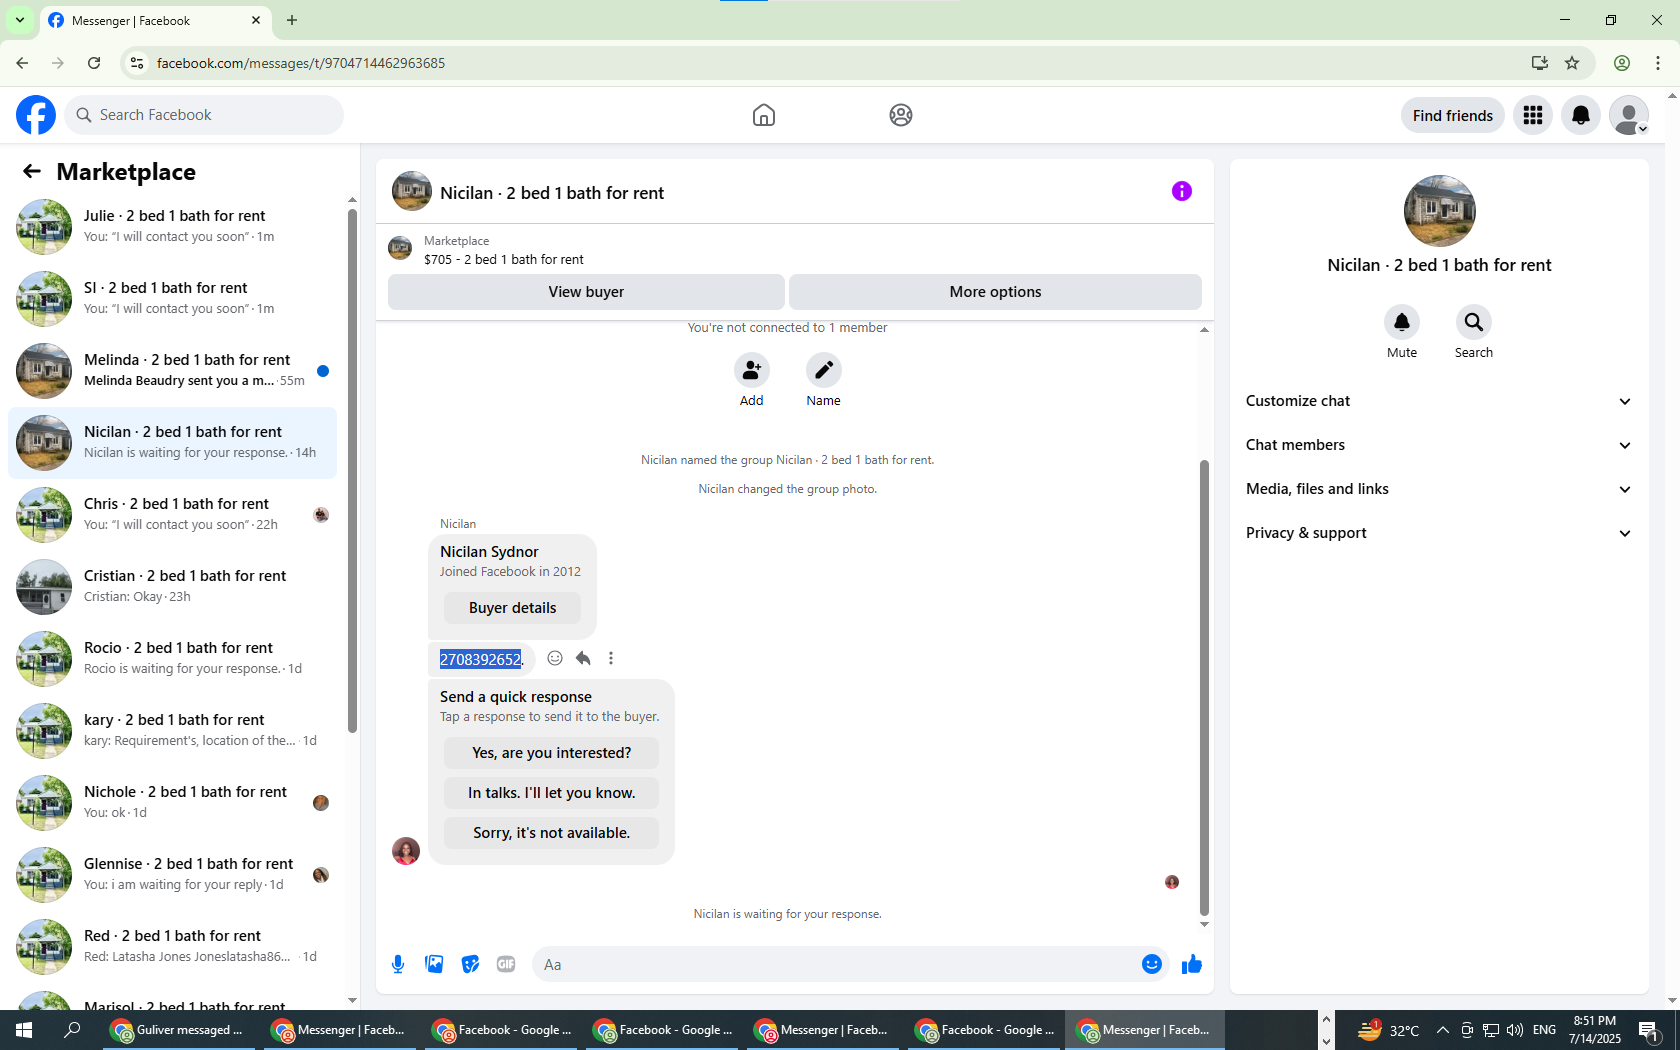This screenshot has height=1050, width=1680.
Task: Open the Glennise rental conversation
Action: 173,875
